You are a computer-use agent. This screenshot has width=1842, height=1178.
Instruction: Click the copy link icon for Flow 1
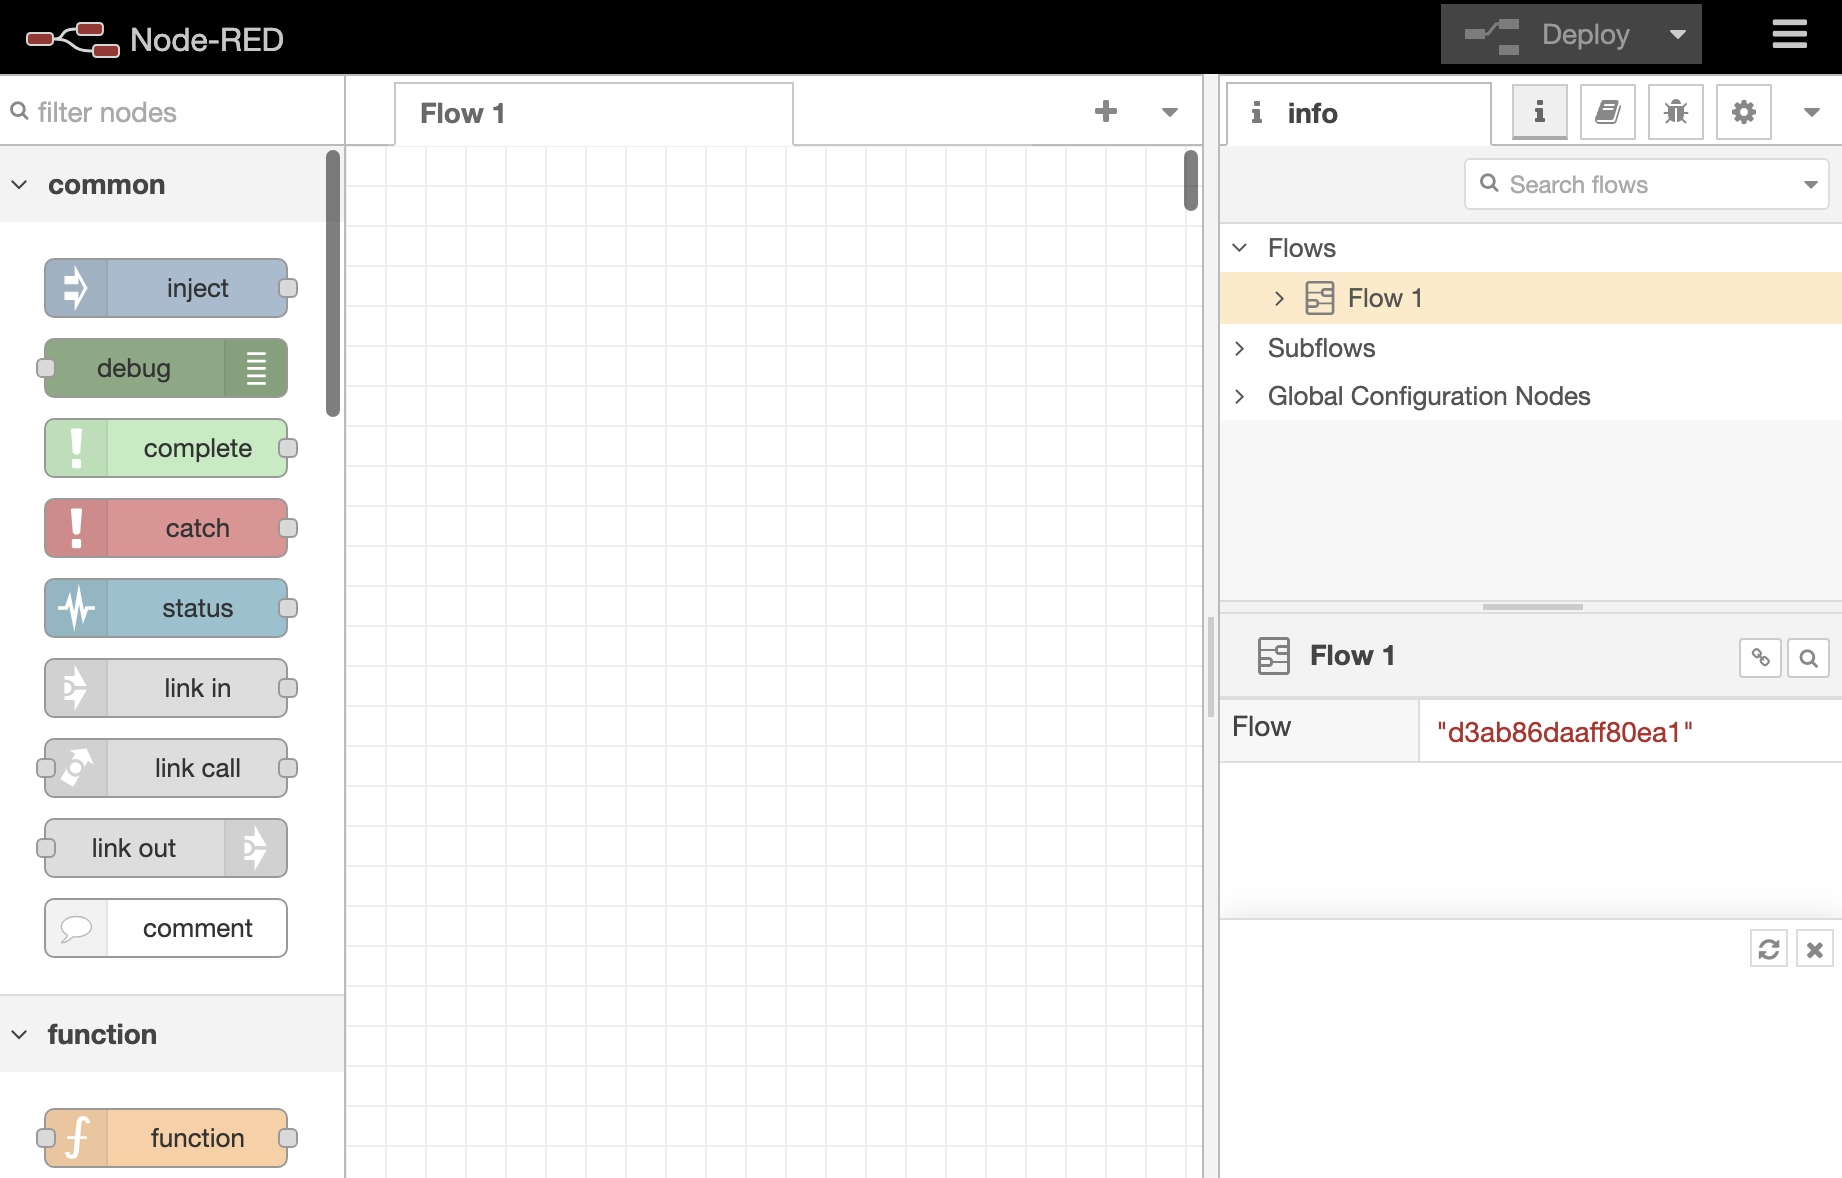tap(1760, 658)
